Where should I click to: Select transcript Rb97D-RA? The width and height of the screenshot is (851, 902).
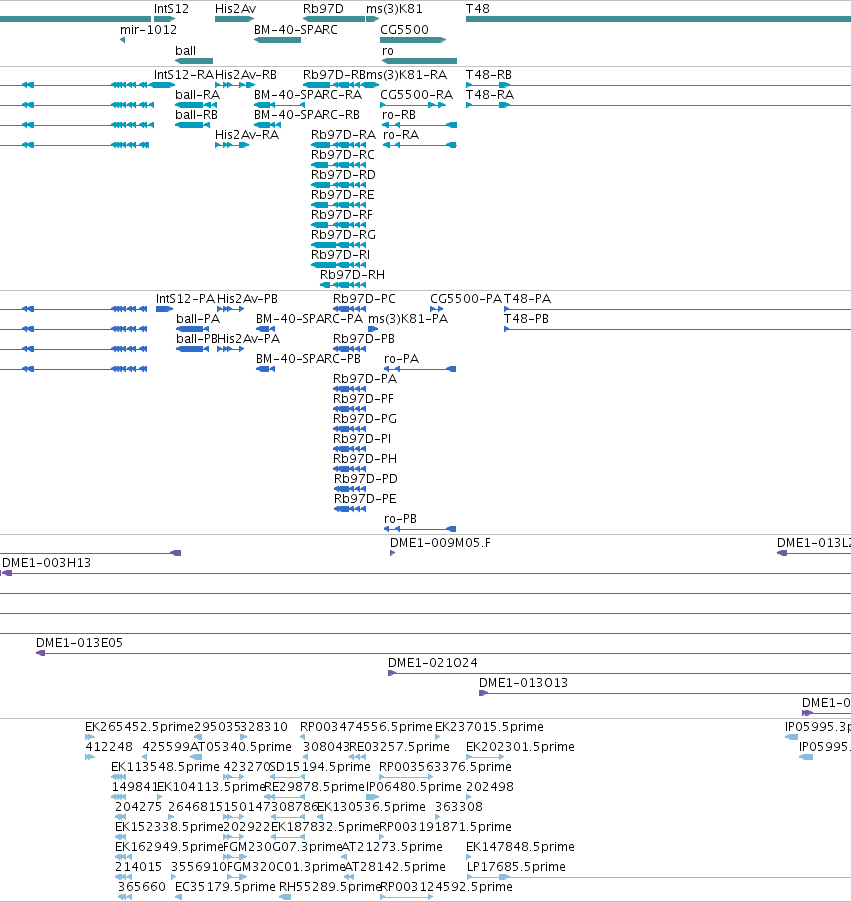344,135
